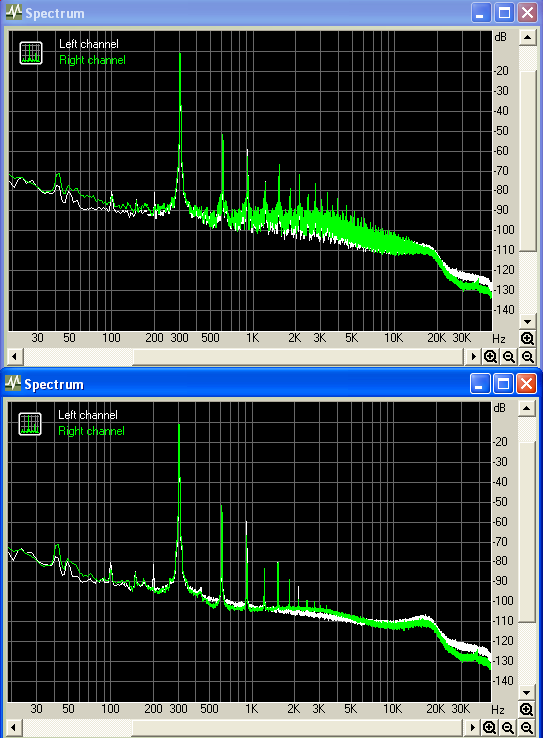
Task: Click the spectrum display icon in bottom window
Action: [30, 424]
